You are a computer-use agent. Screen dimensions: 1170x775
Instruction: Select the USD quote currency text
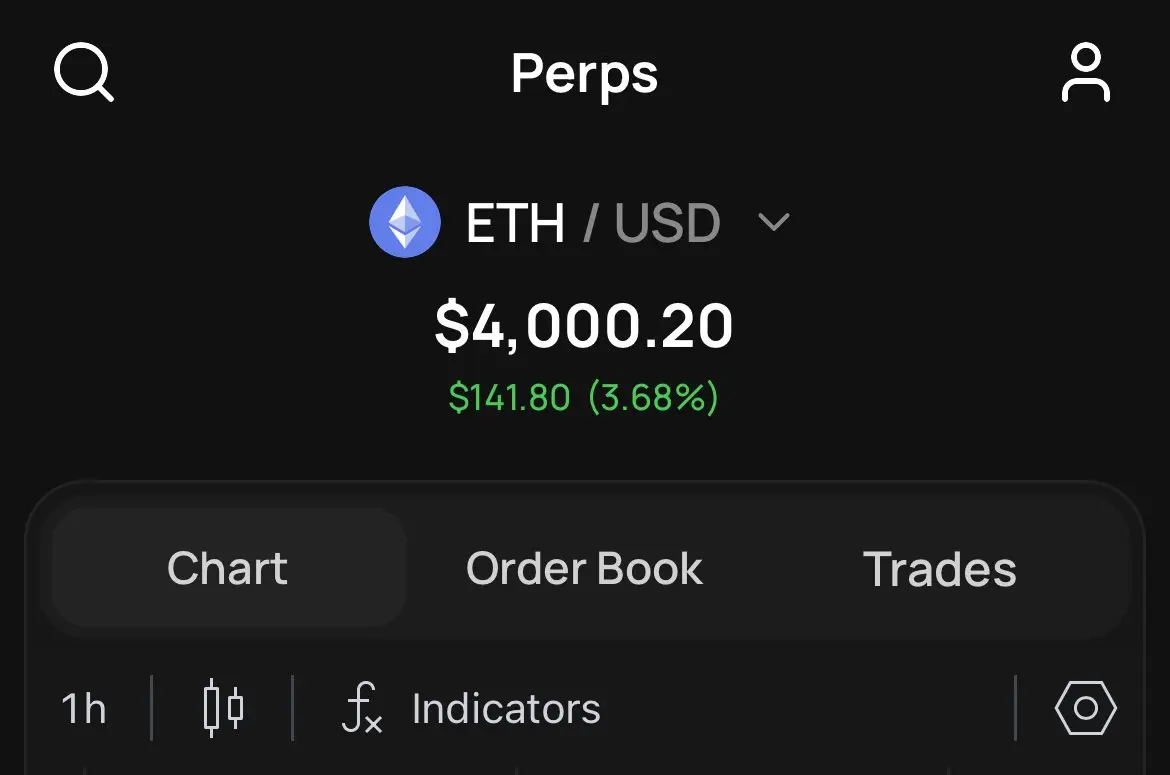click(x=667, y=223)
